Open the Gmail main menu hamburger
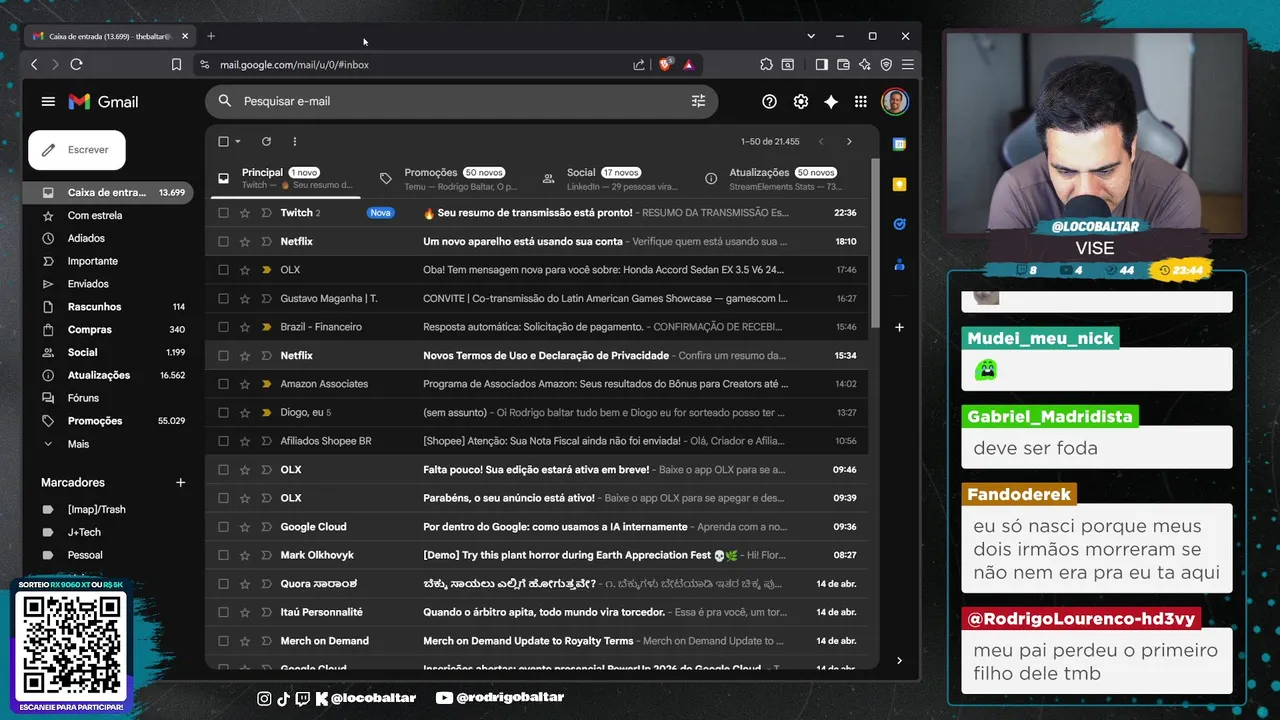Image resolution: width=1280 pixels, height=720 pixels. [48, 101]
